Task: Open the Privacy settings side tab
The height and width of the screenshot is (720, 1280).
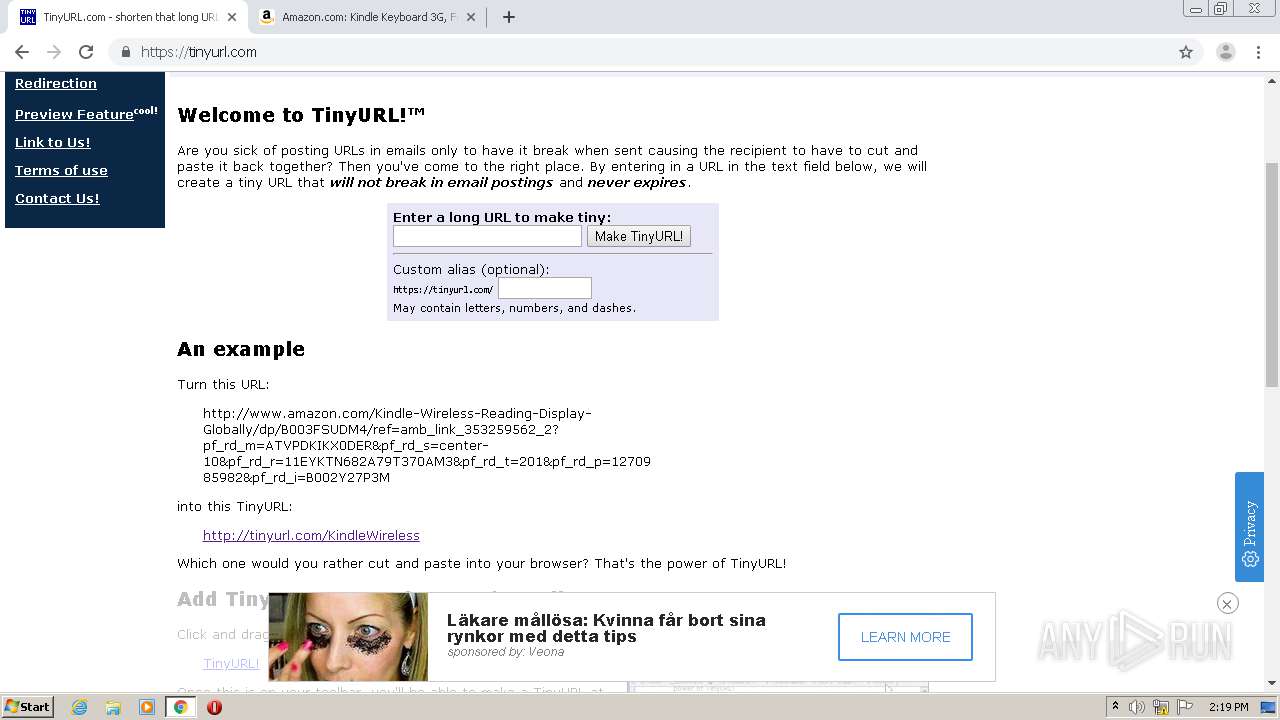Action: (x=1250, y=527)
